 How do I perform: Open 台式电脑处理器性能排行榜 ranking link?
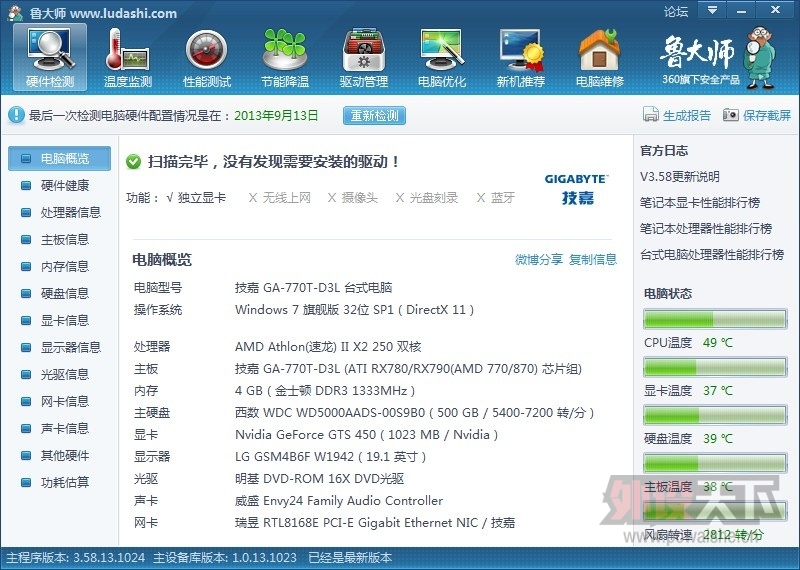(712, 255)
